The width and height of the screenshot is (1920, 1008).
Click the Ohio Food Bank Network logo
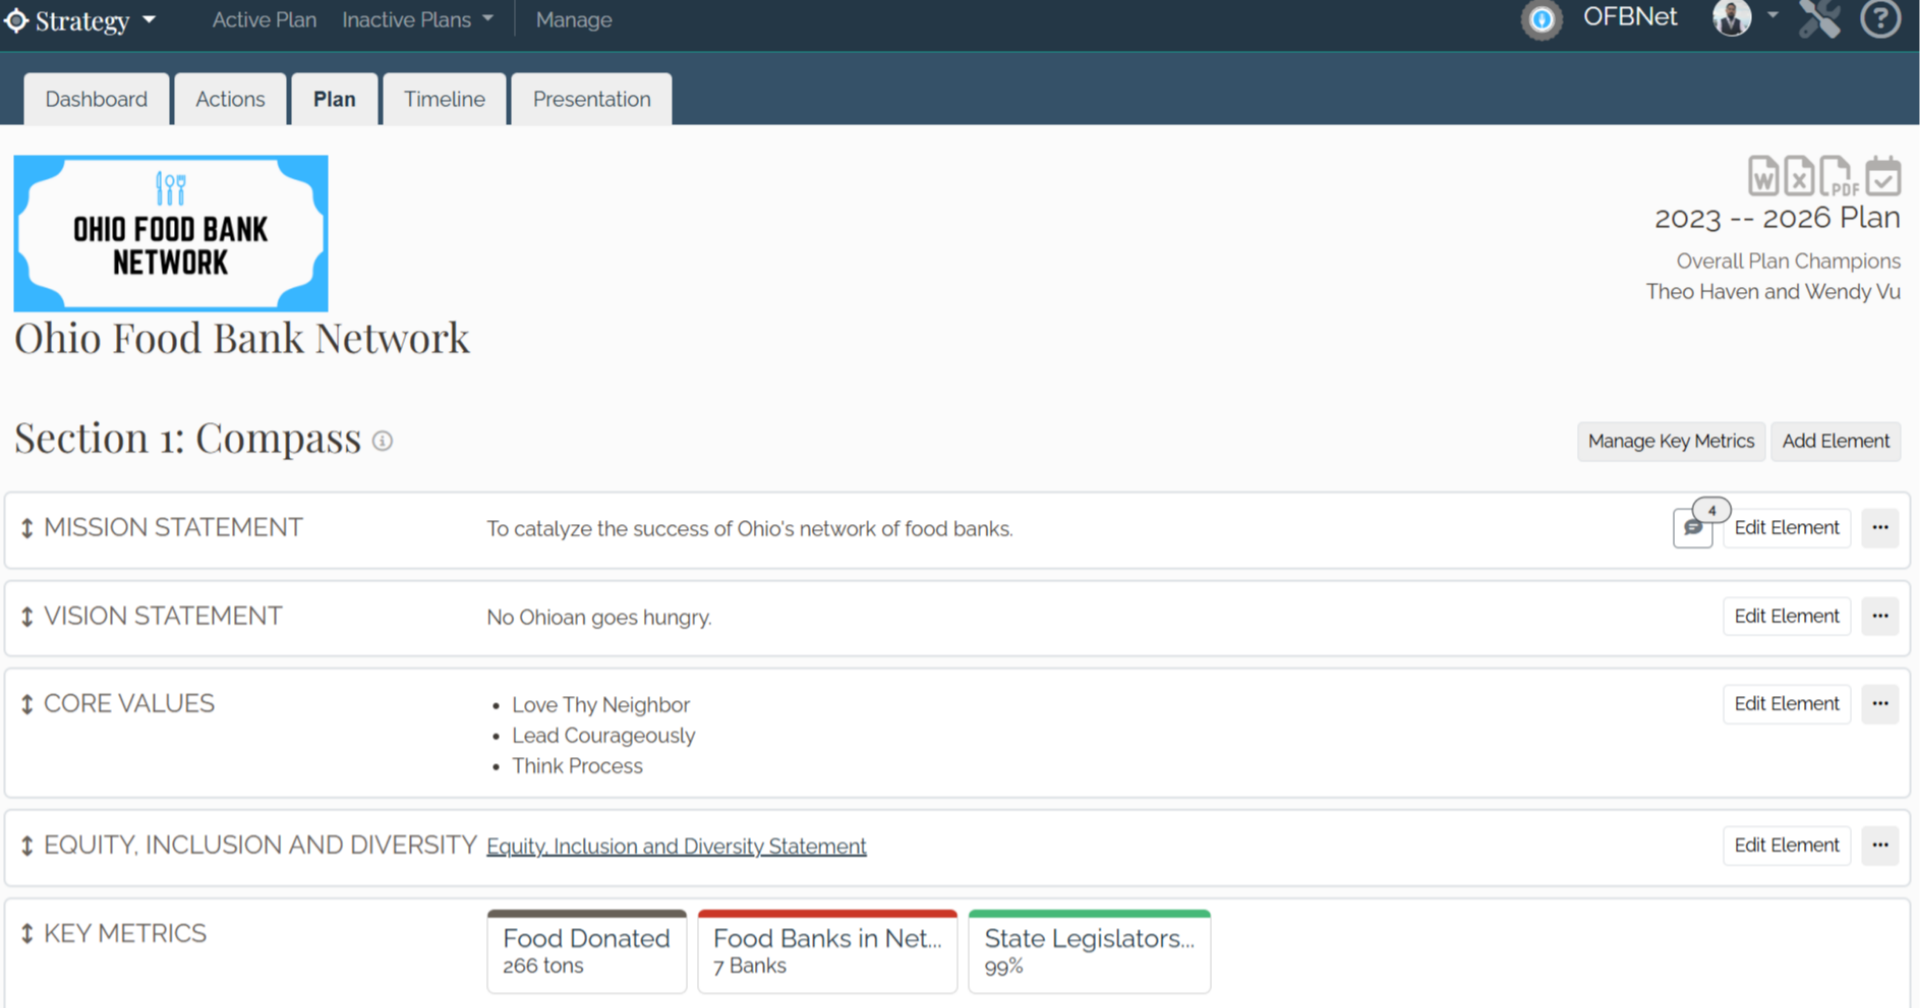pos(171,233)
